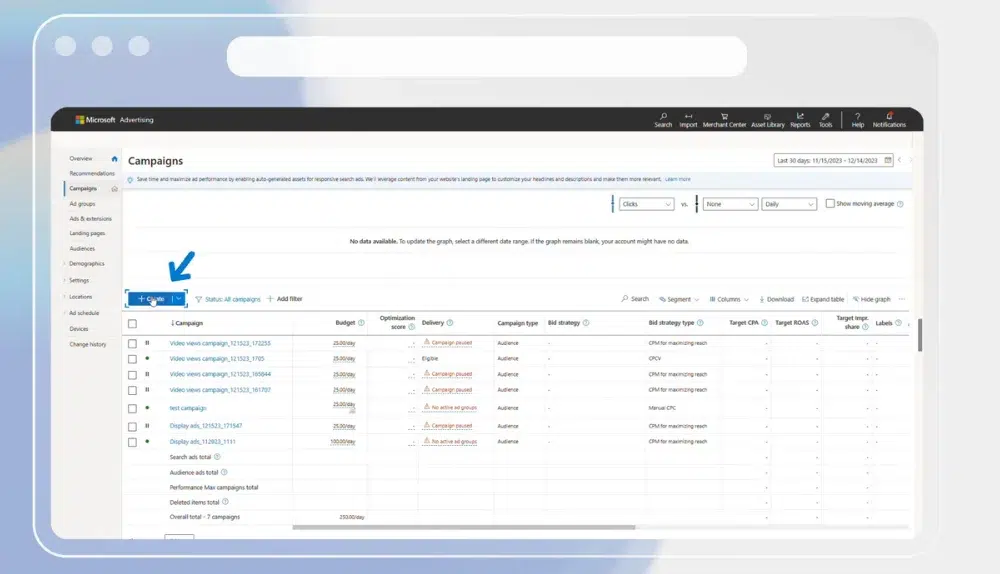Open the test campaign link
The image size is (1000, 574).
click(x=188, y=408)
